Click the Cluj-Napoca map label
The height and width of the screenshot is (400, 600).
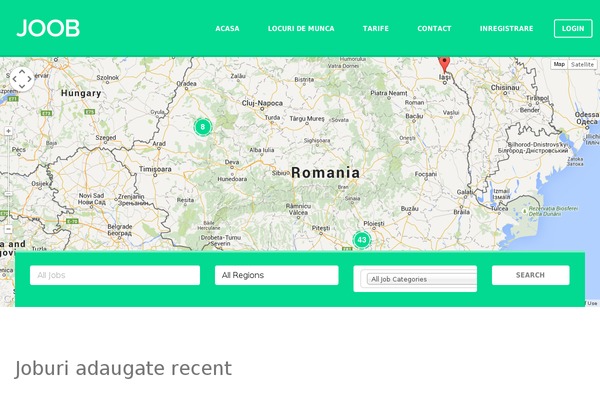click(x=262, y=103)
